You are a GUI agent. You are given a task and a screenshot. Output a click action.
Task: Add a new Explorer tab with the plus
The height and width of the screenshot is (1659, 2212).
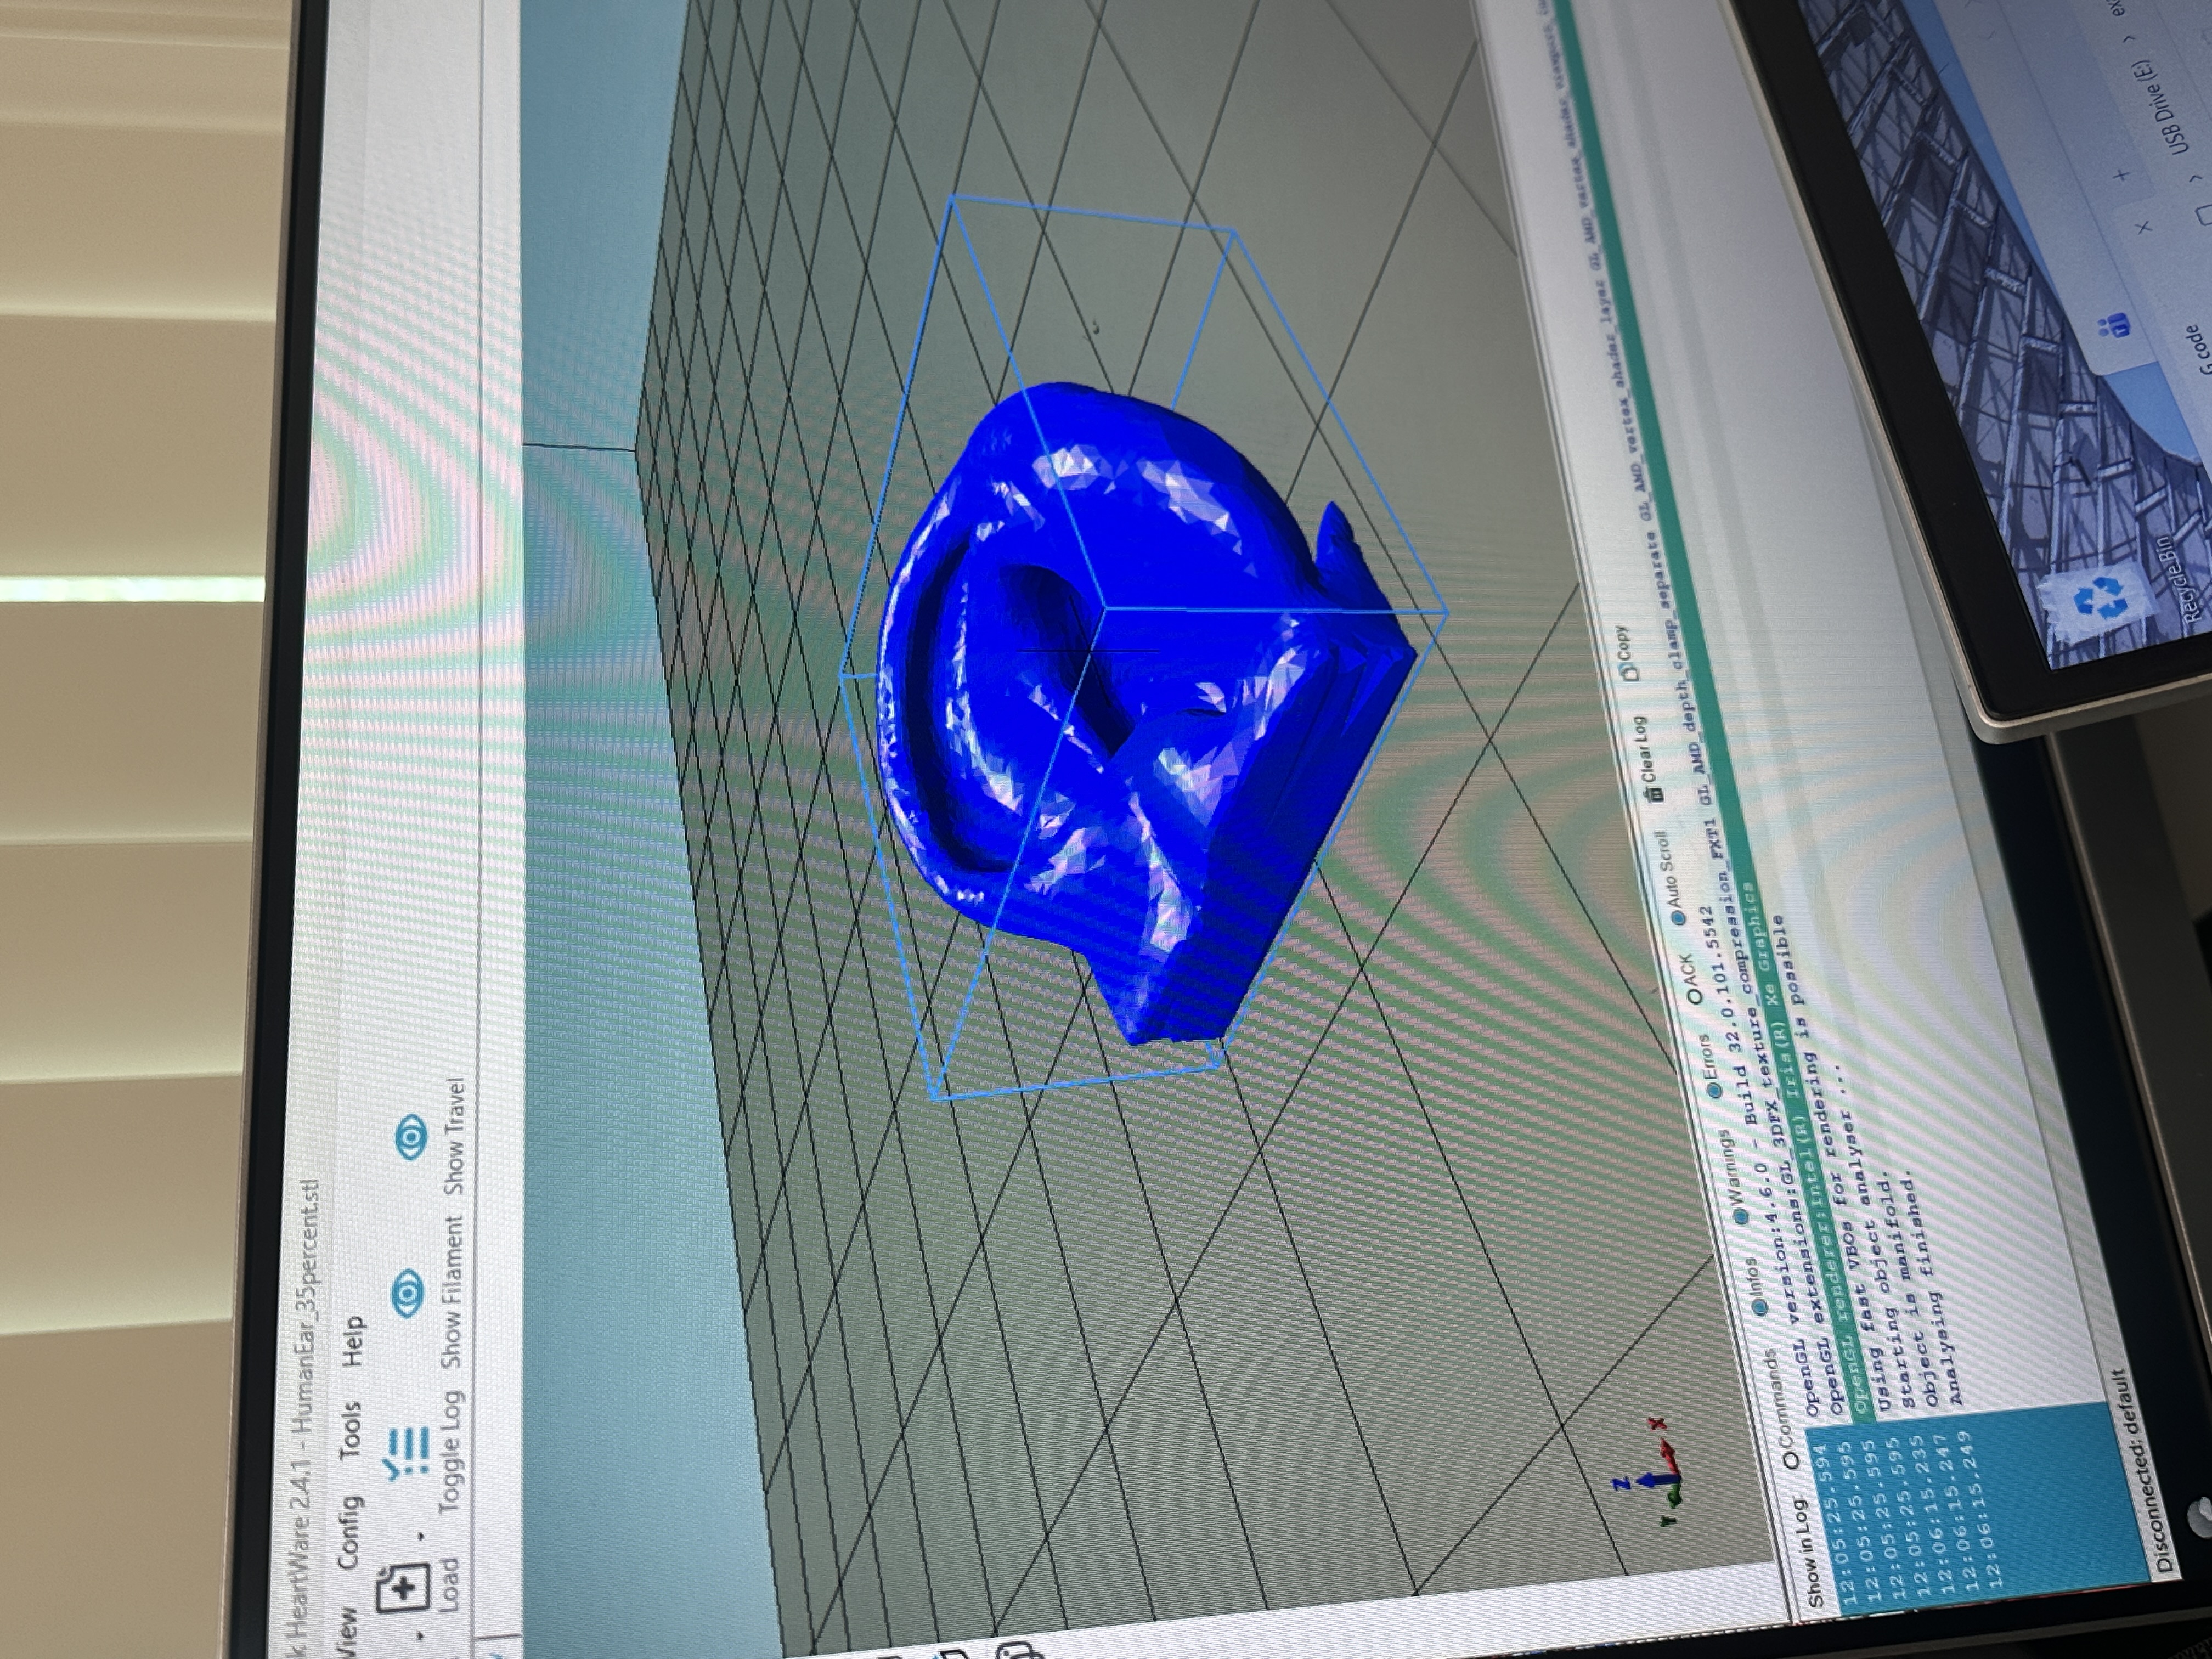click(x=2121, y=176)
